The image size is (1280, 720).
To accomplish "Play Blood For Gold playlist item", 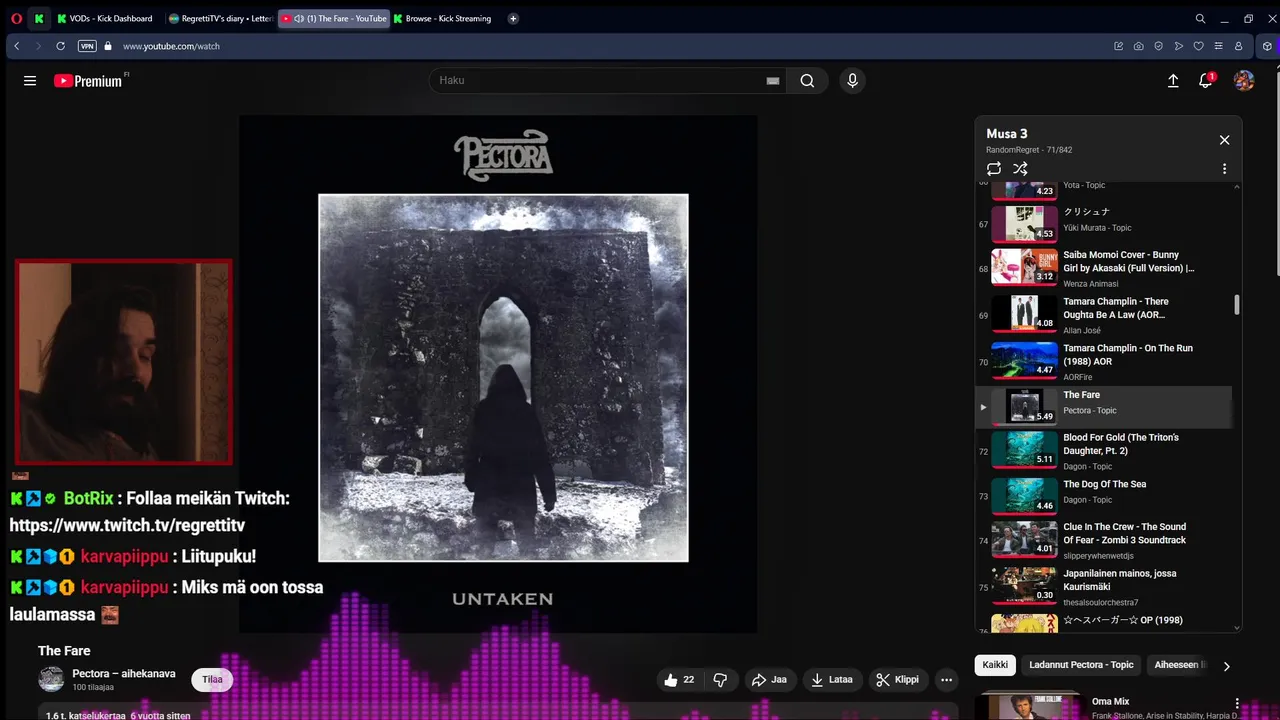I will (x=1104, y=451).
